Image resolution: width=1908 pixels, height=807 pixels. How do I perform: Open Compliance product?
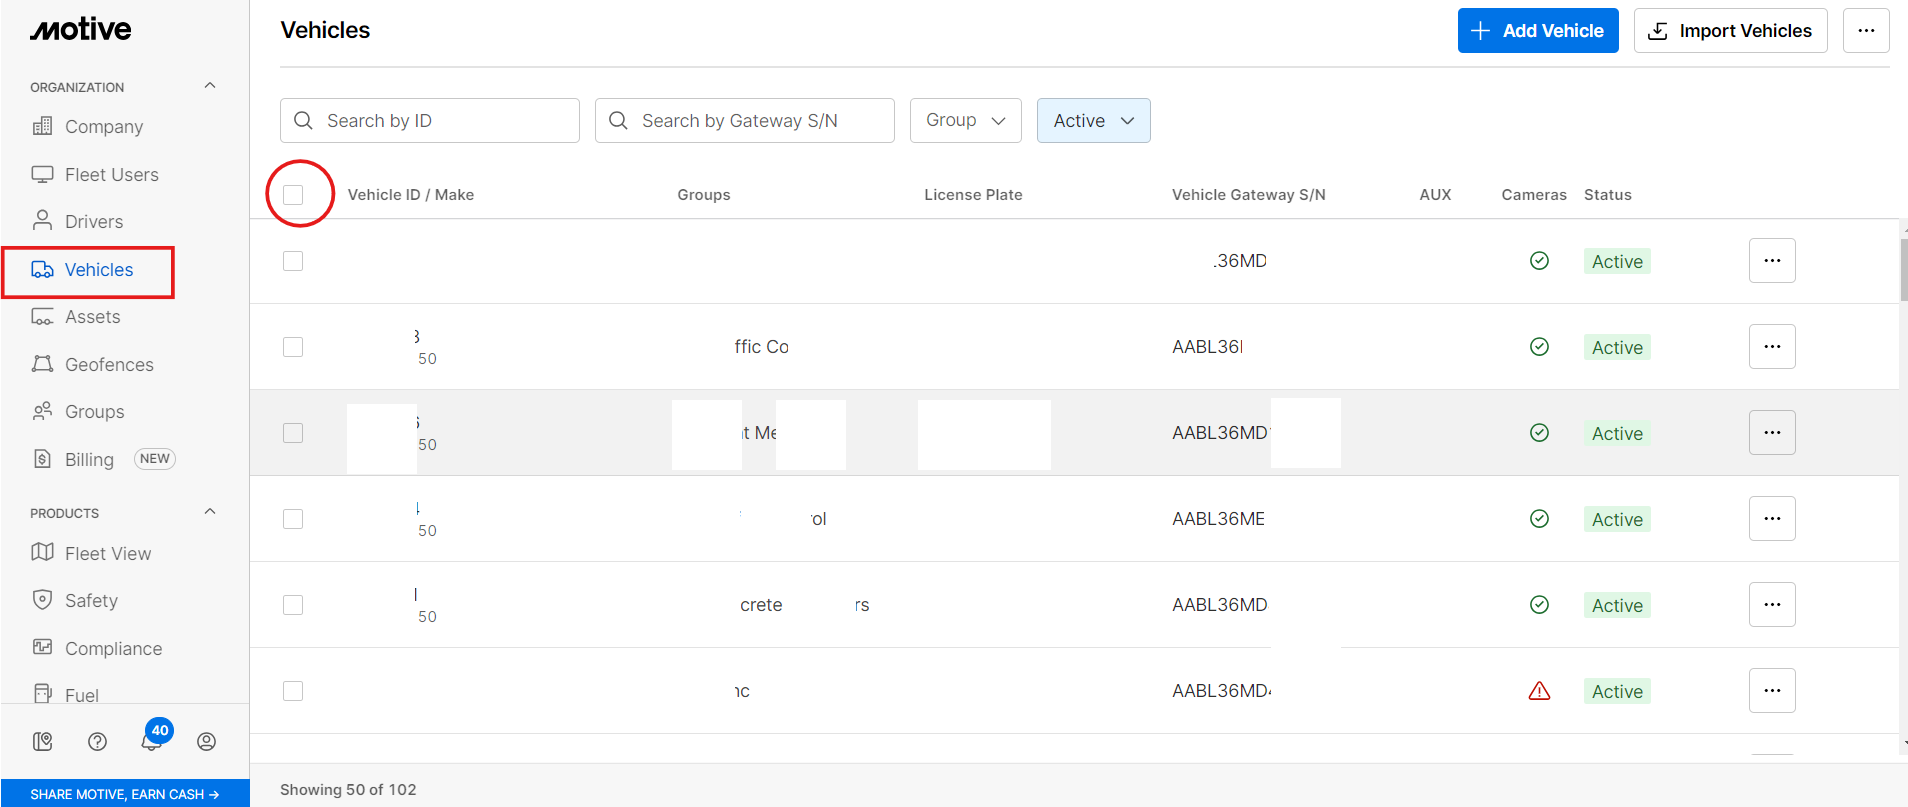[113, 648]
